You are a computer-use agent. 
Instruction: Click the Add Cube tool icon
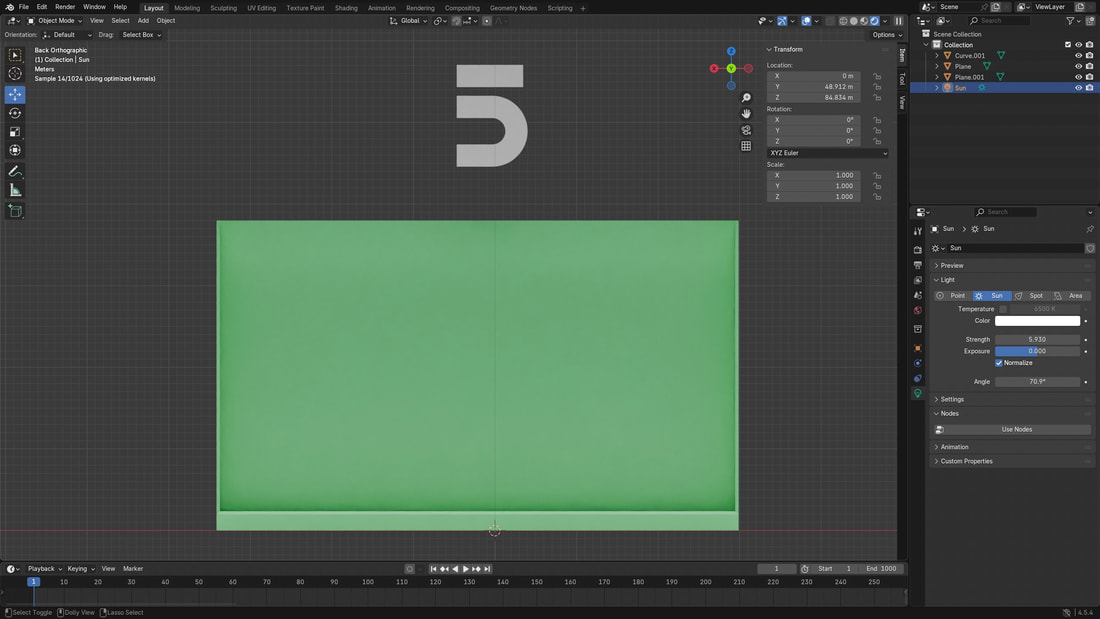pos(15,211)
